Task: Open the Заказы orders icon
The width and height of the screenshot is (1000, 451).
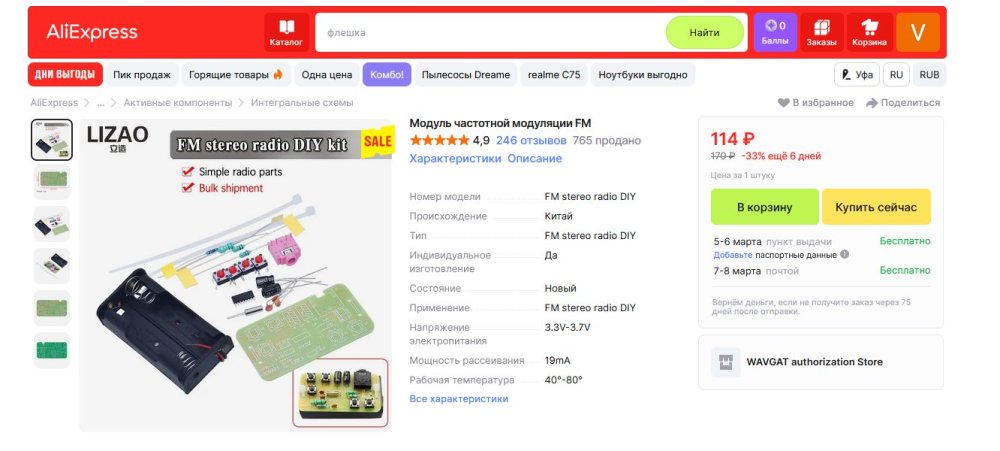Action: [x=821, y=33]
